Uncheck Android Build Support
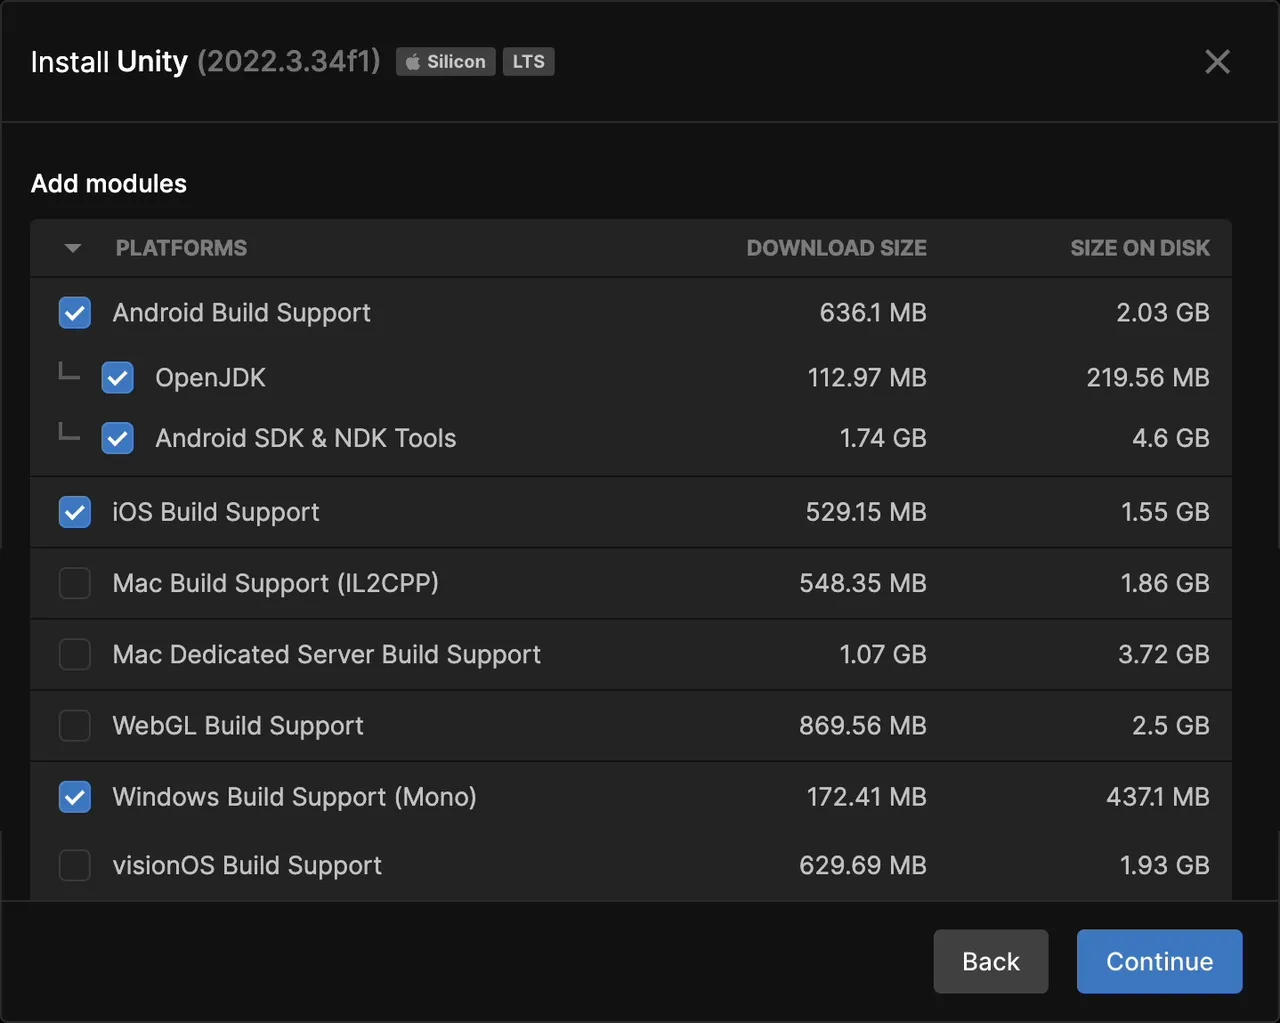Screen dimensions: 1280x1023 coord(74,312)
